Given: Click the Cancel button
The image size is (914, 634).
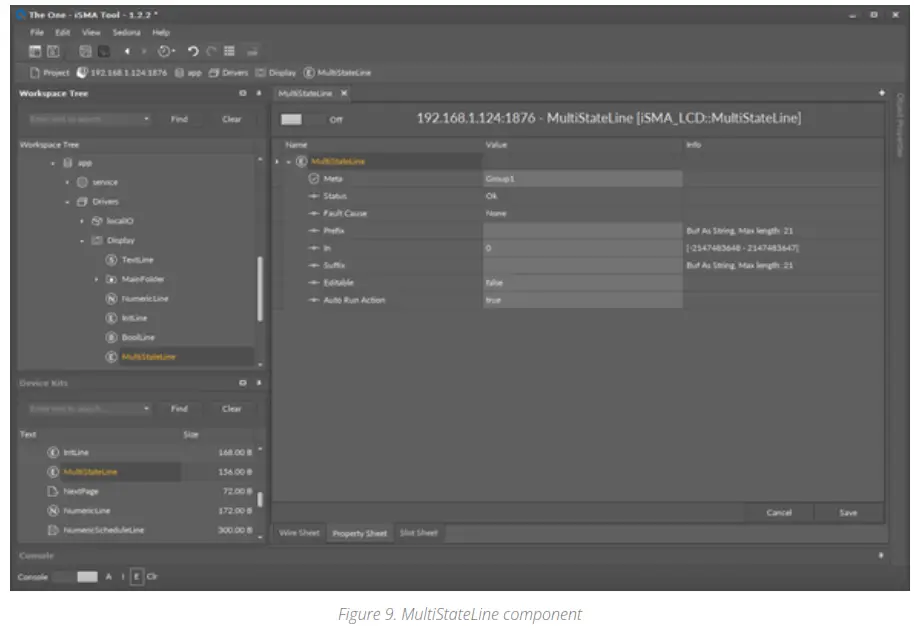Looking at the screenshot, I should (779, 512).
